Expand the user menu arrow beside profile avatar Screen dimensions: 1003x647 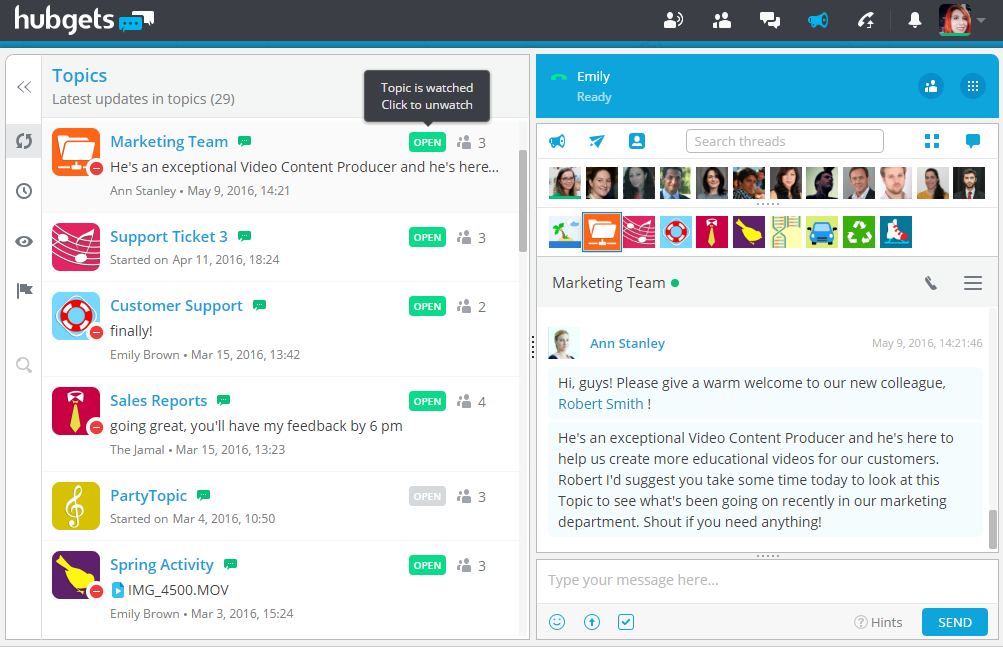981,20
